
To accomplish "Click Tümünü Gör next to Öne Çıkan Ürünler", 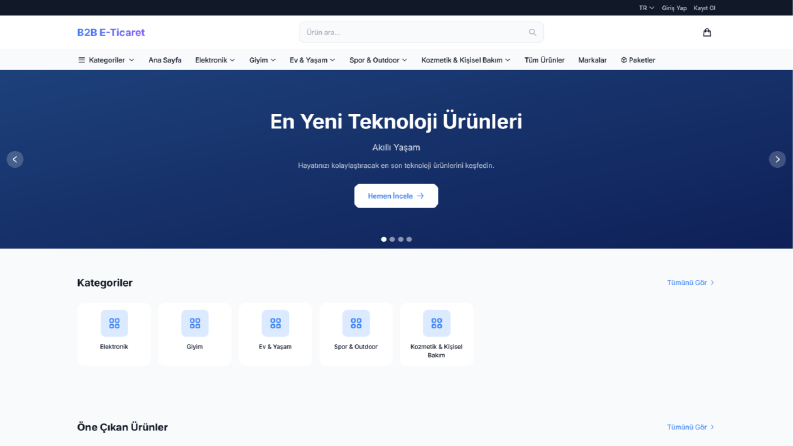I will (x=690, y=427).
